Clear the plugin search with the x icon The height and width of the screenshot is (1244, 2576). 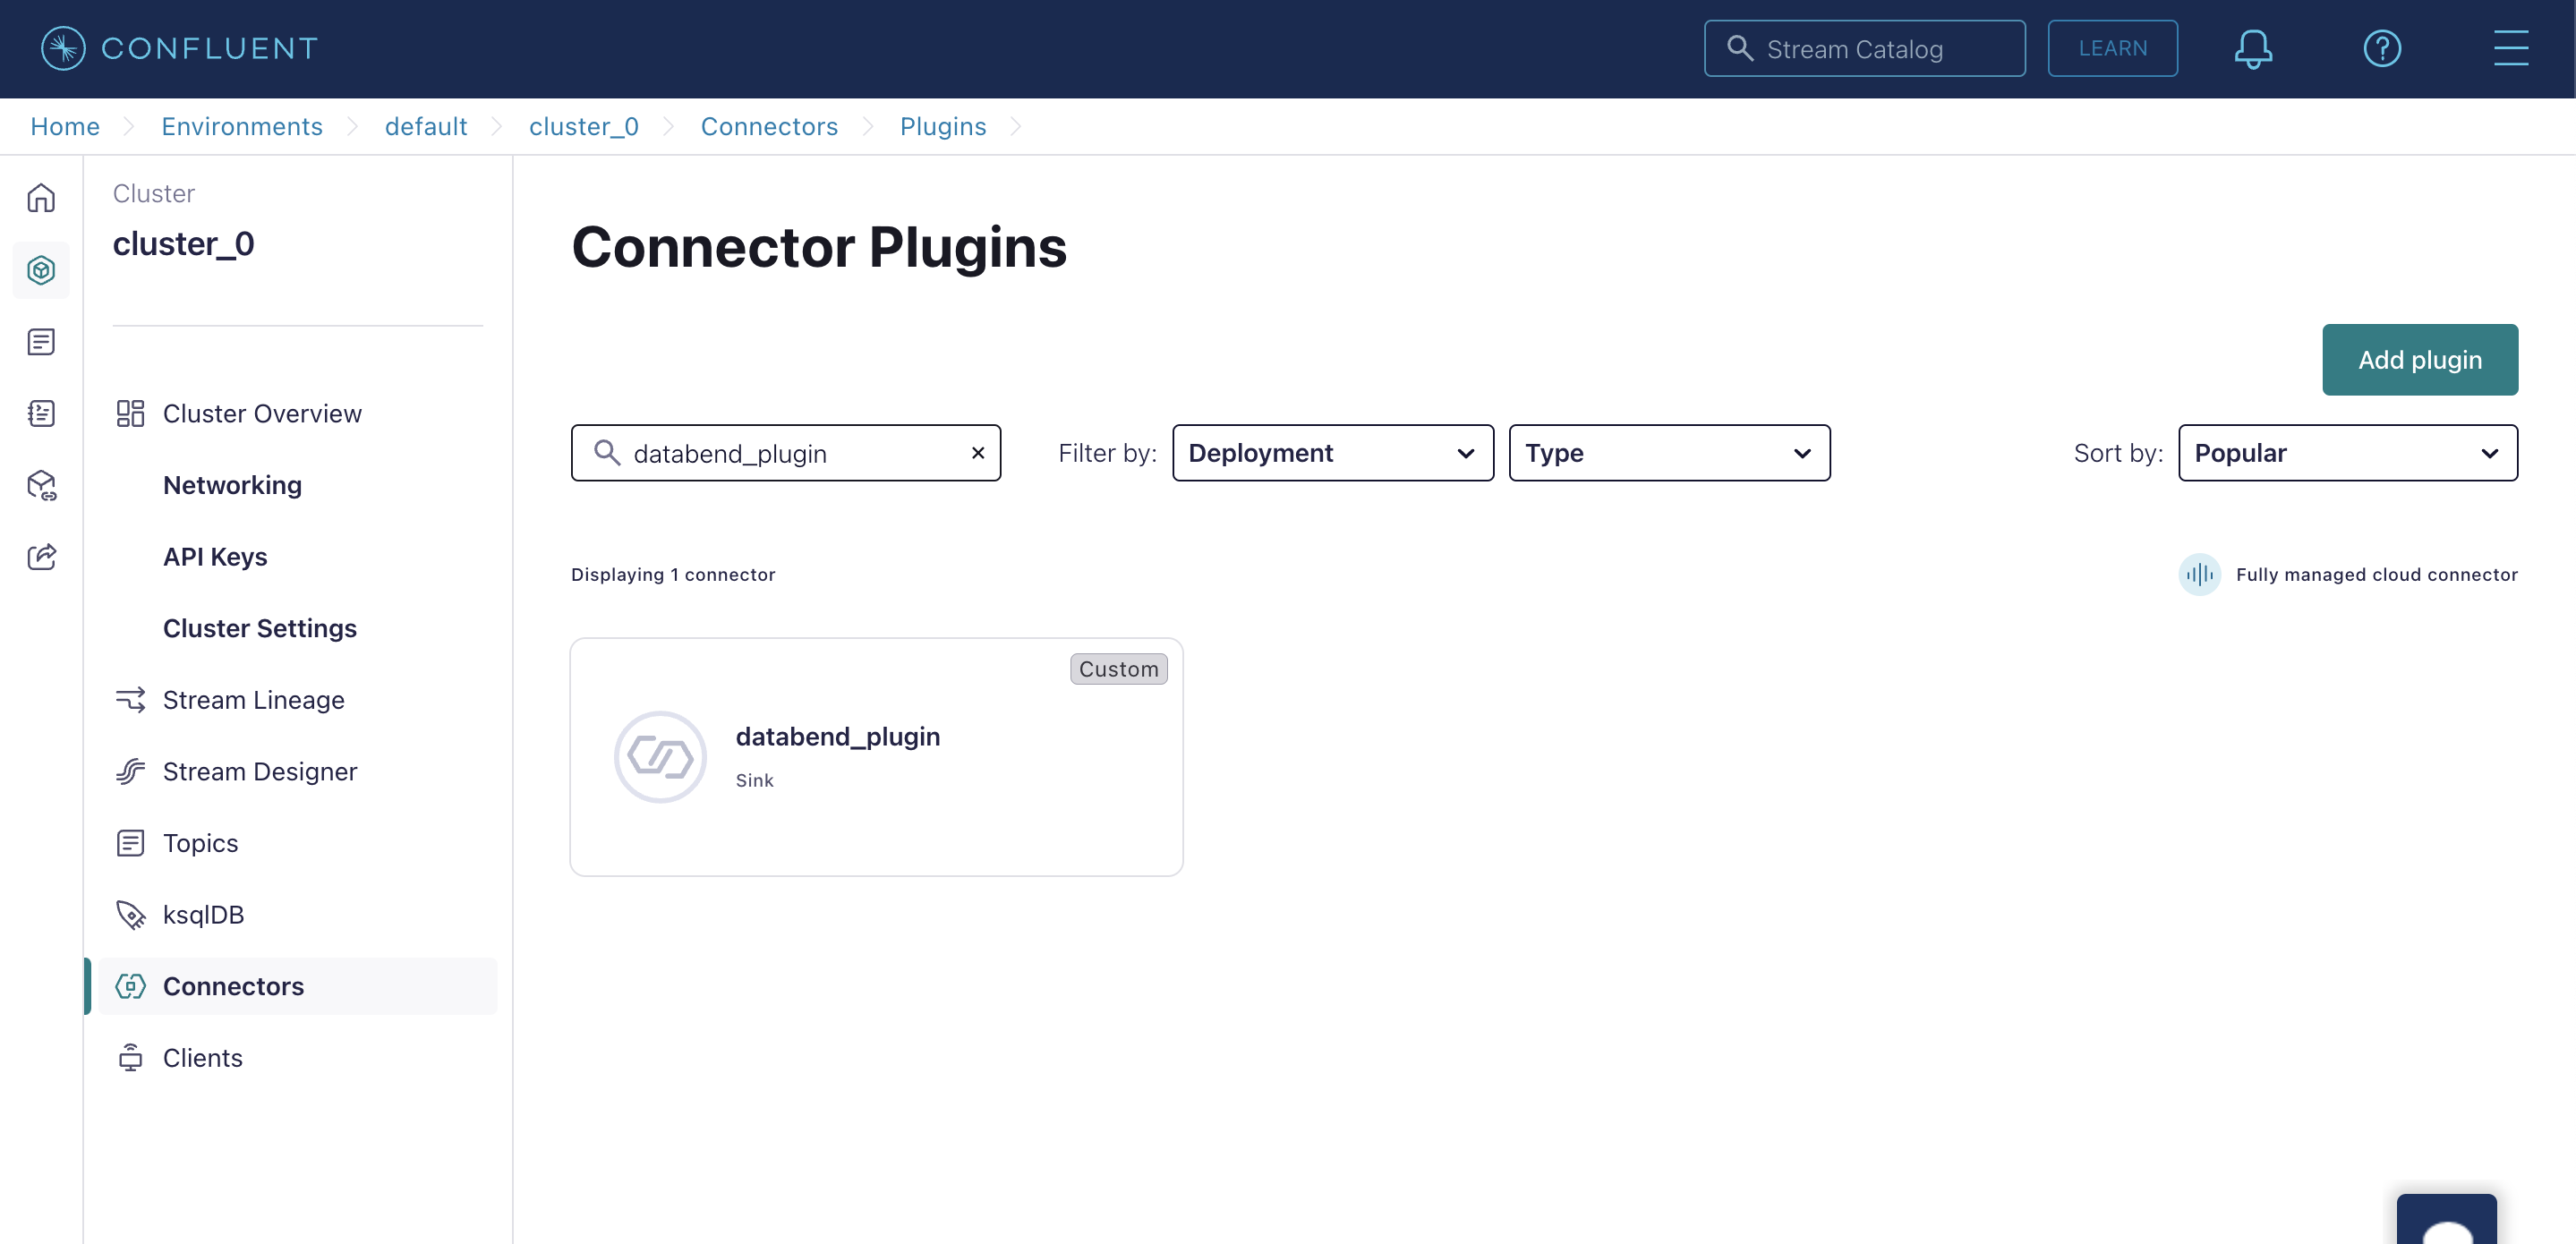click(x=978, y=453)
